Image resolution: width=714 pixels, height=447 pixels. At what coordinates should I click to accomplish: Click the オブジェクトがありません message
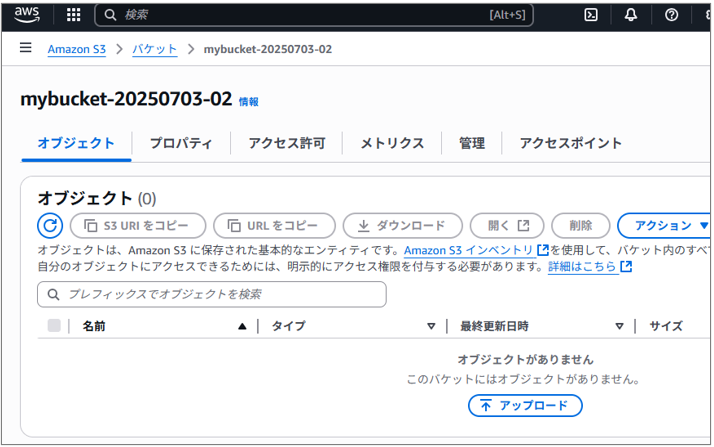click(525, 360)
